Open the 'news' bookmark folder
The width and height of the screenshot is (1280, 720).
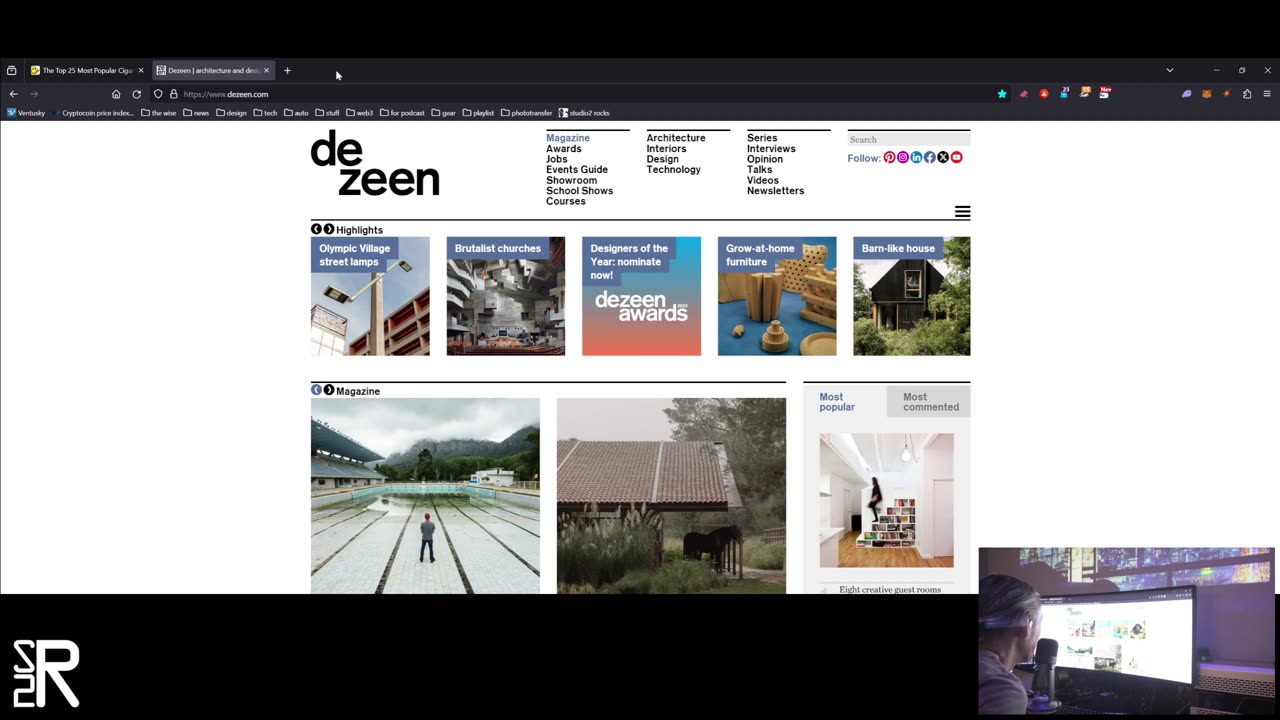tap(196, 113)
